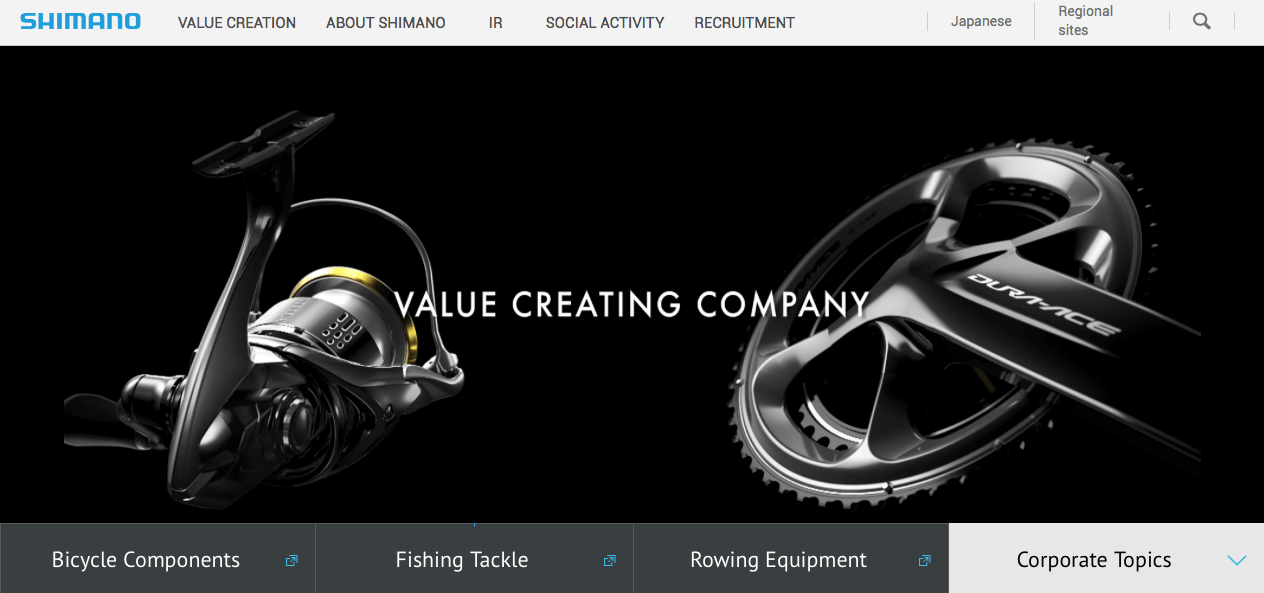Image resolution: width=1264 pixels, height=593 pixels.
Task: Open Regional sites link
Action: point(1086,21)
